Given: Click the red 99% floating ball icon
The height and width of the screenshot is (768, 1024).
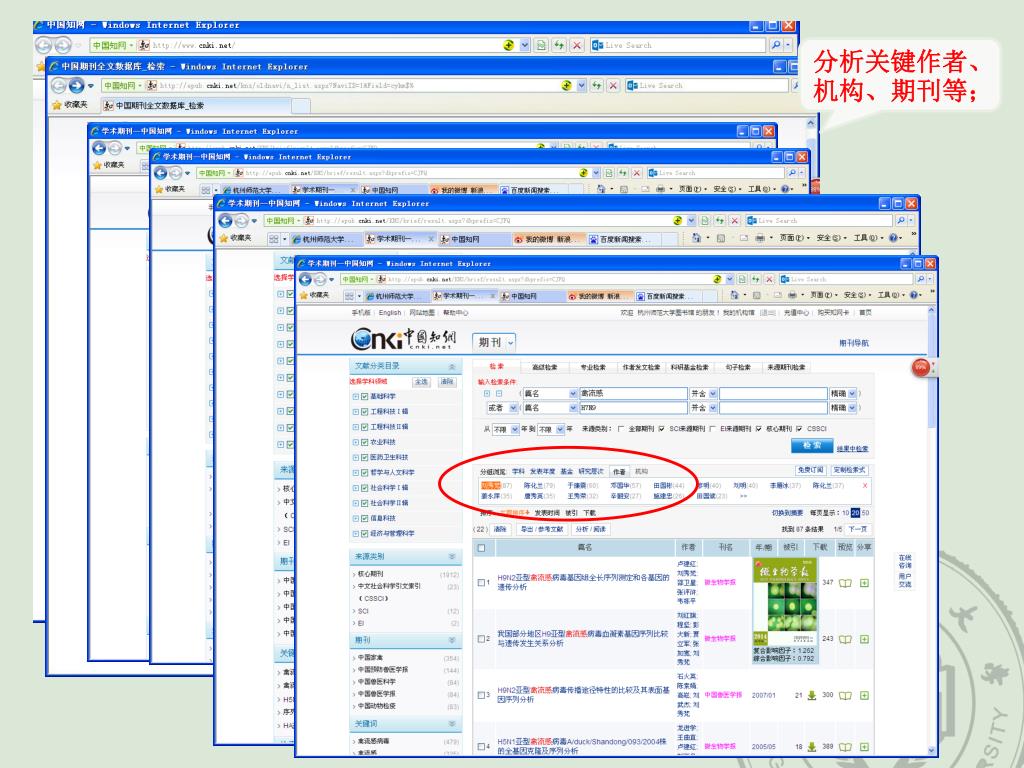Looking at the screenshot, I should pos(921,367).
